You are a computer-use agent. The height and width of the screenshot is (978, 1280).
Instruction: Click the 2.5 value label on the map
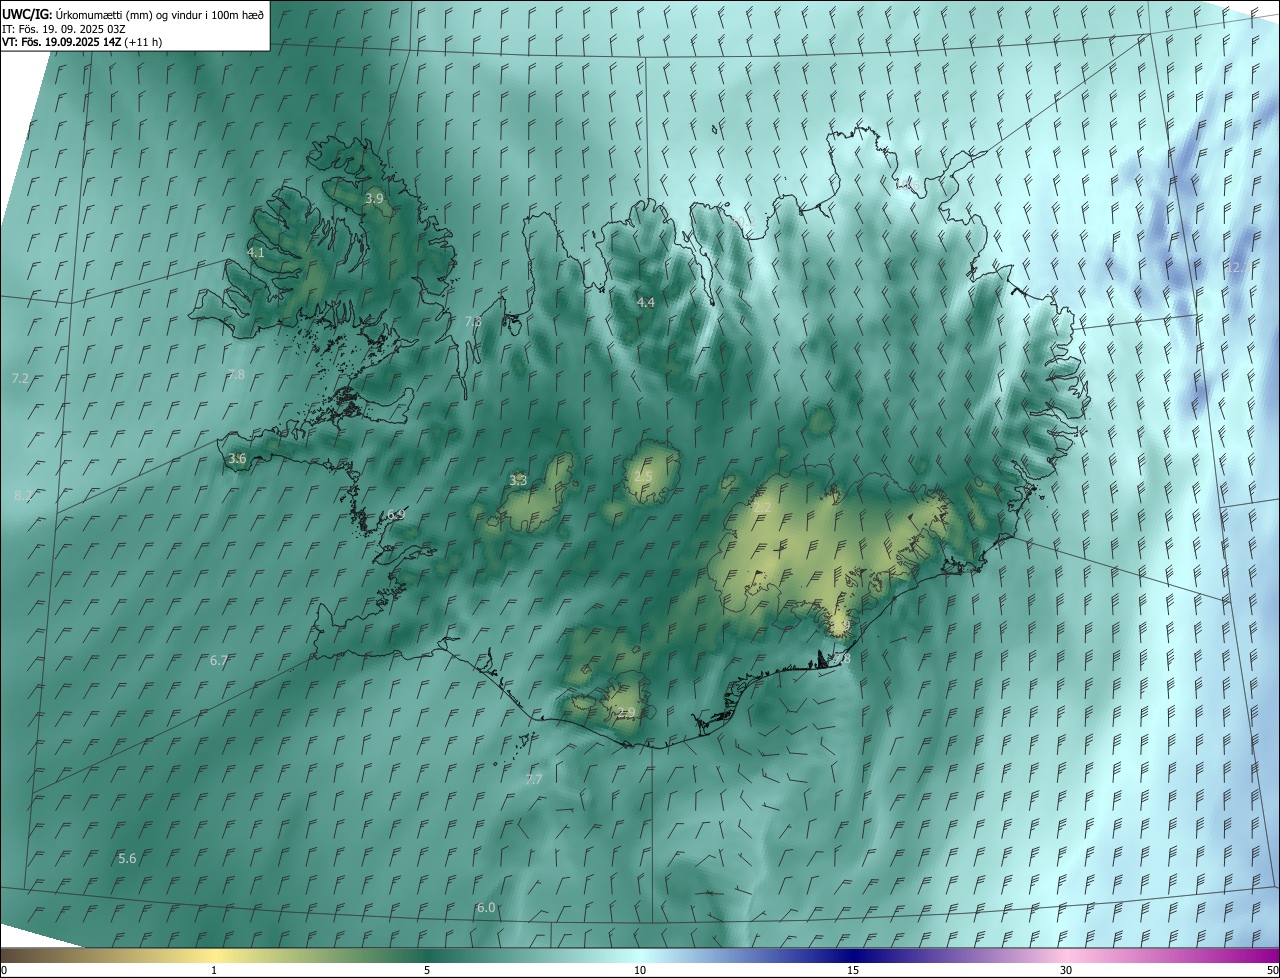(643, 475)
